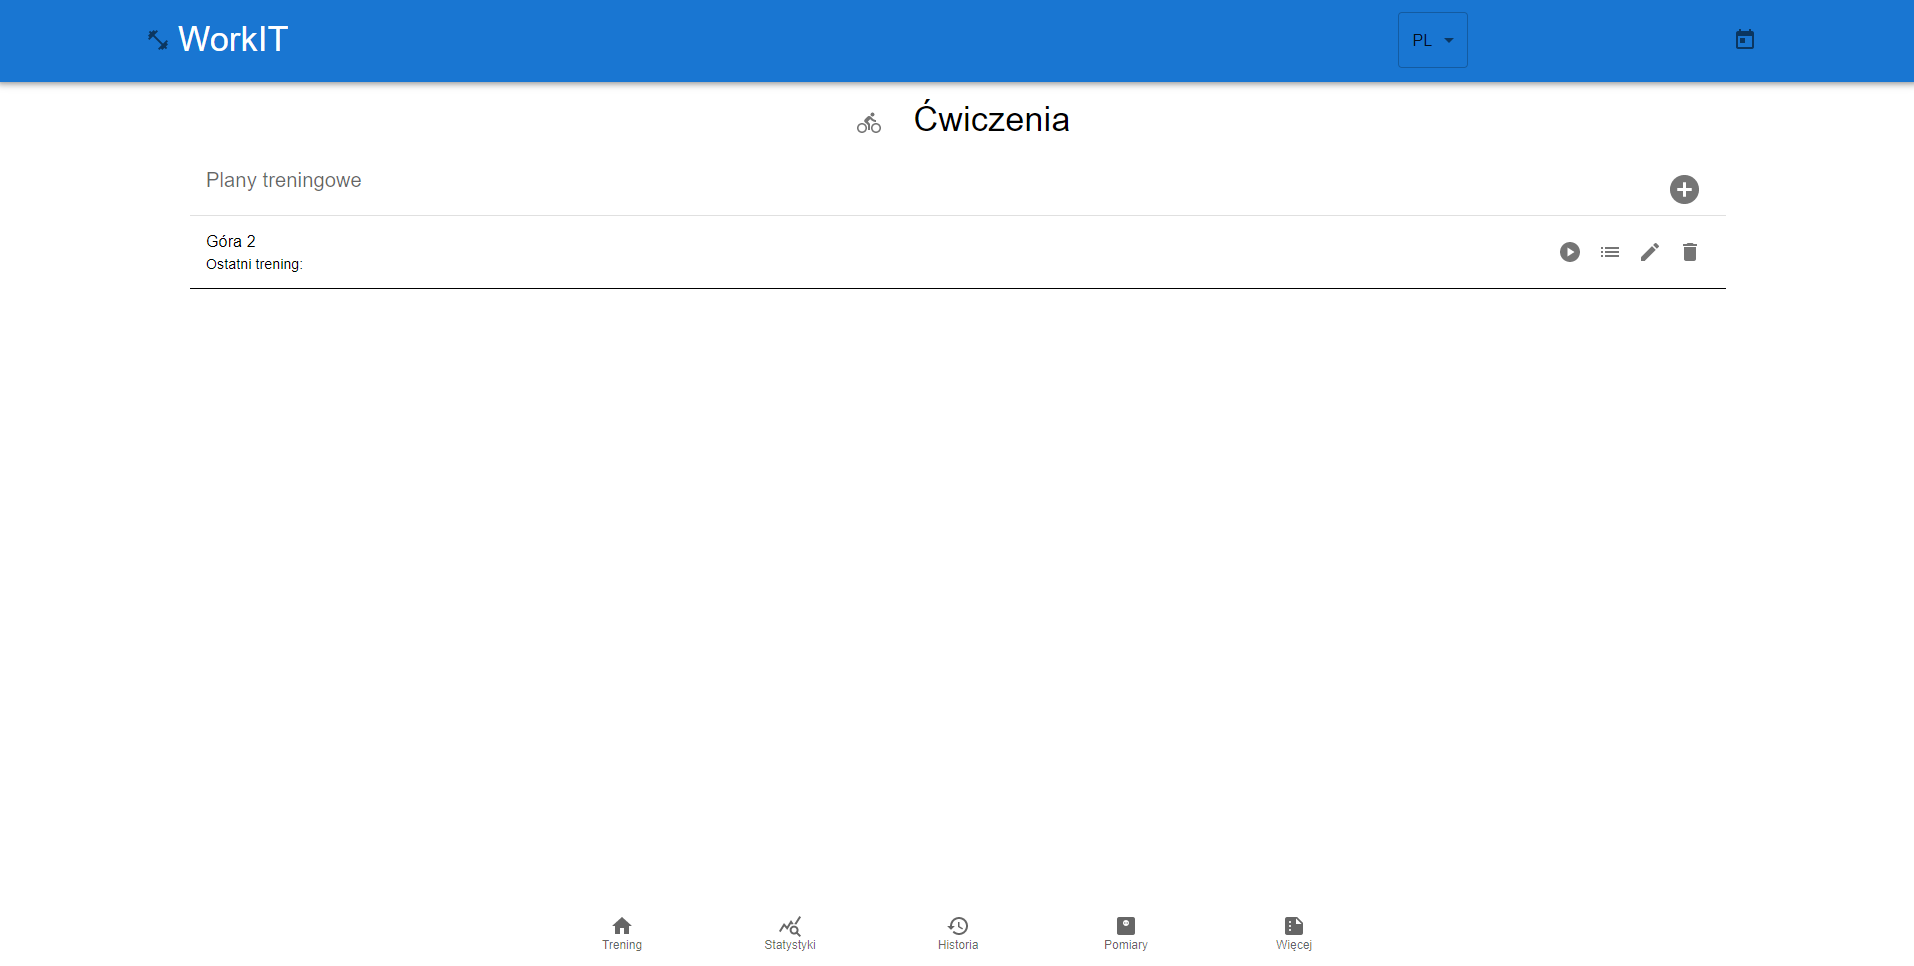Viewport: 1914px width, 966px height.
Task: Open the WorkIT home title
Action: pos(233,39)
